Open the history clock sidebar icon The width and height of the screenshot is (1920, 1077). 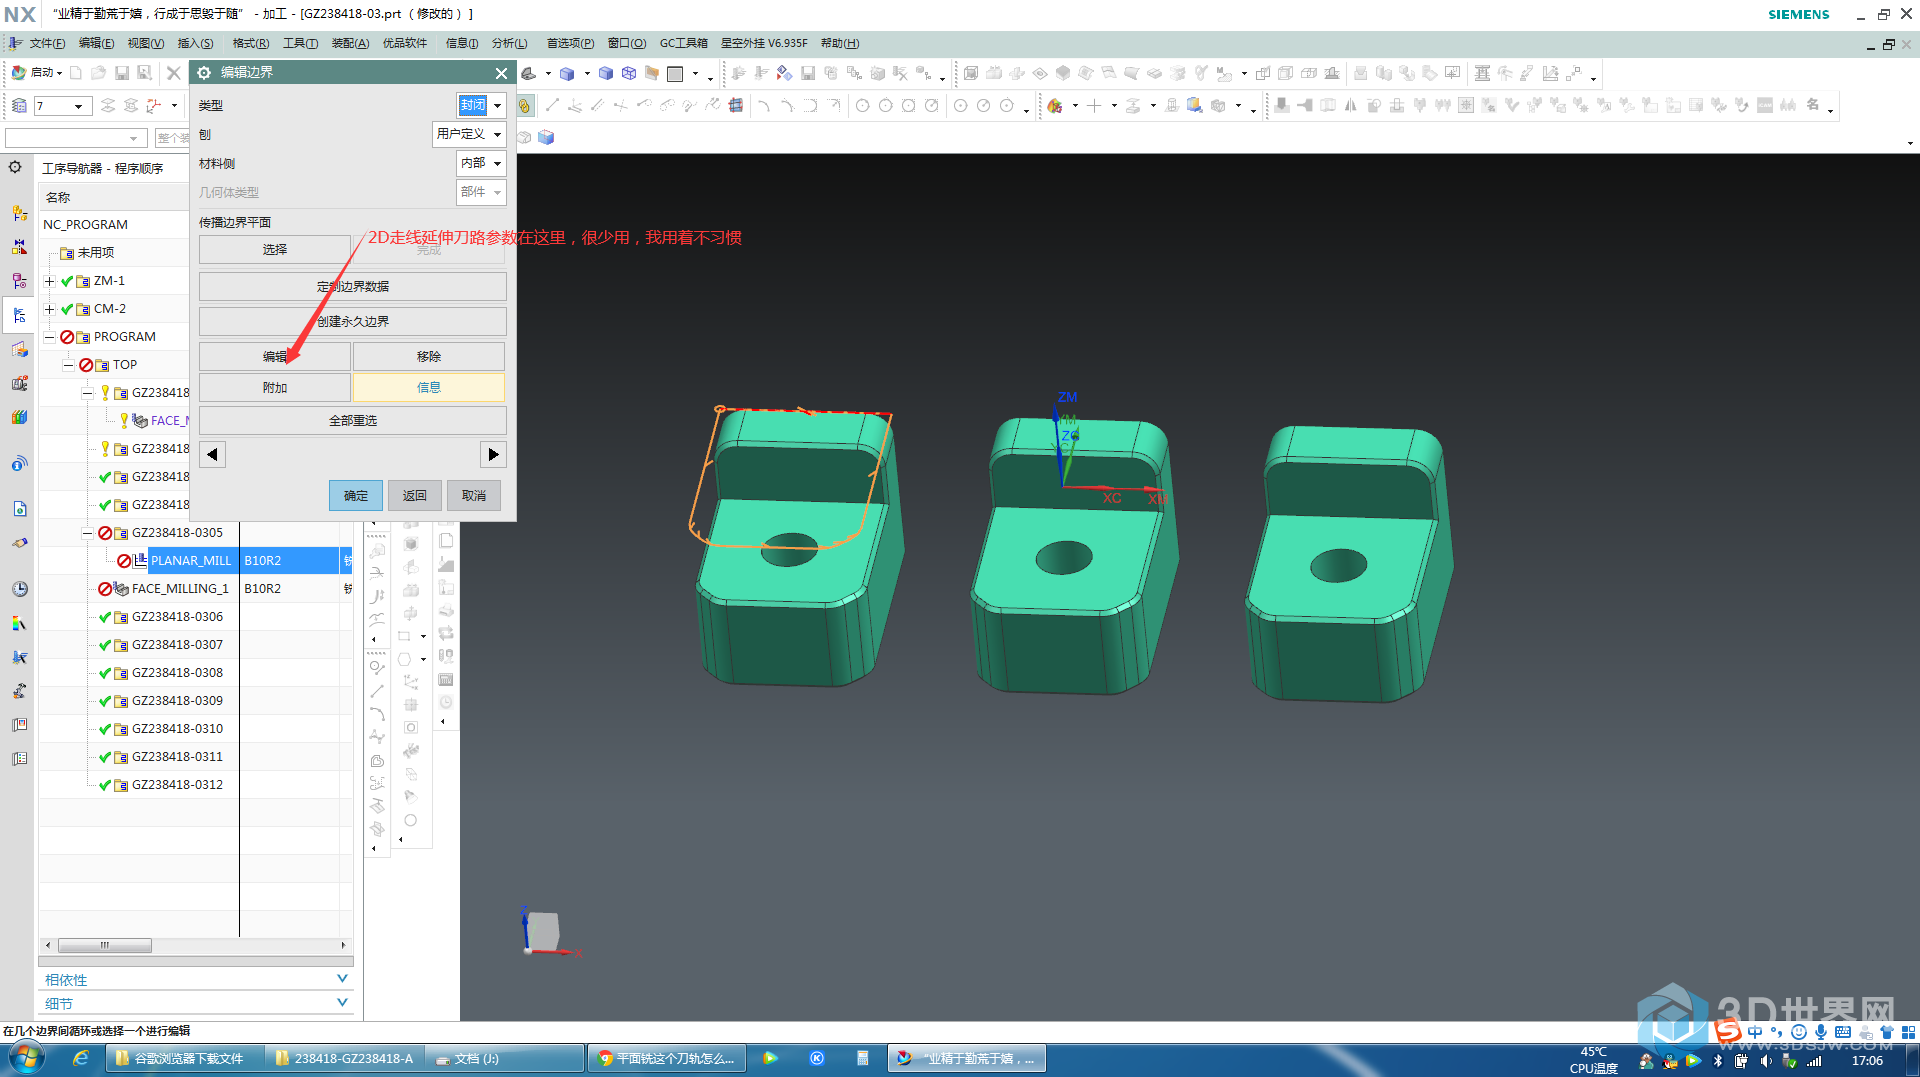(x=19, y=589)
